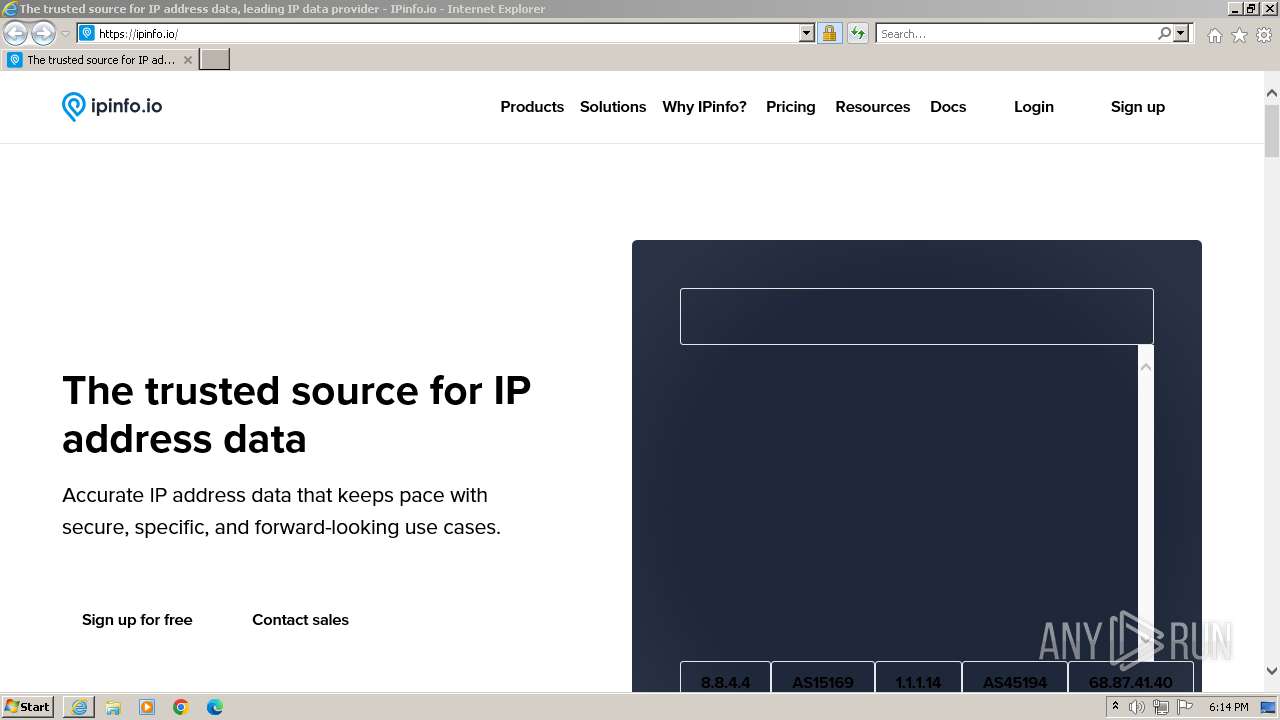This screenshot has width=1280, height=720.
Task: Click the result panel scroll up arrow
Action: (x=1146, y=367)
